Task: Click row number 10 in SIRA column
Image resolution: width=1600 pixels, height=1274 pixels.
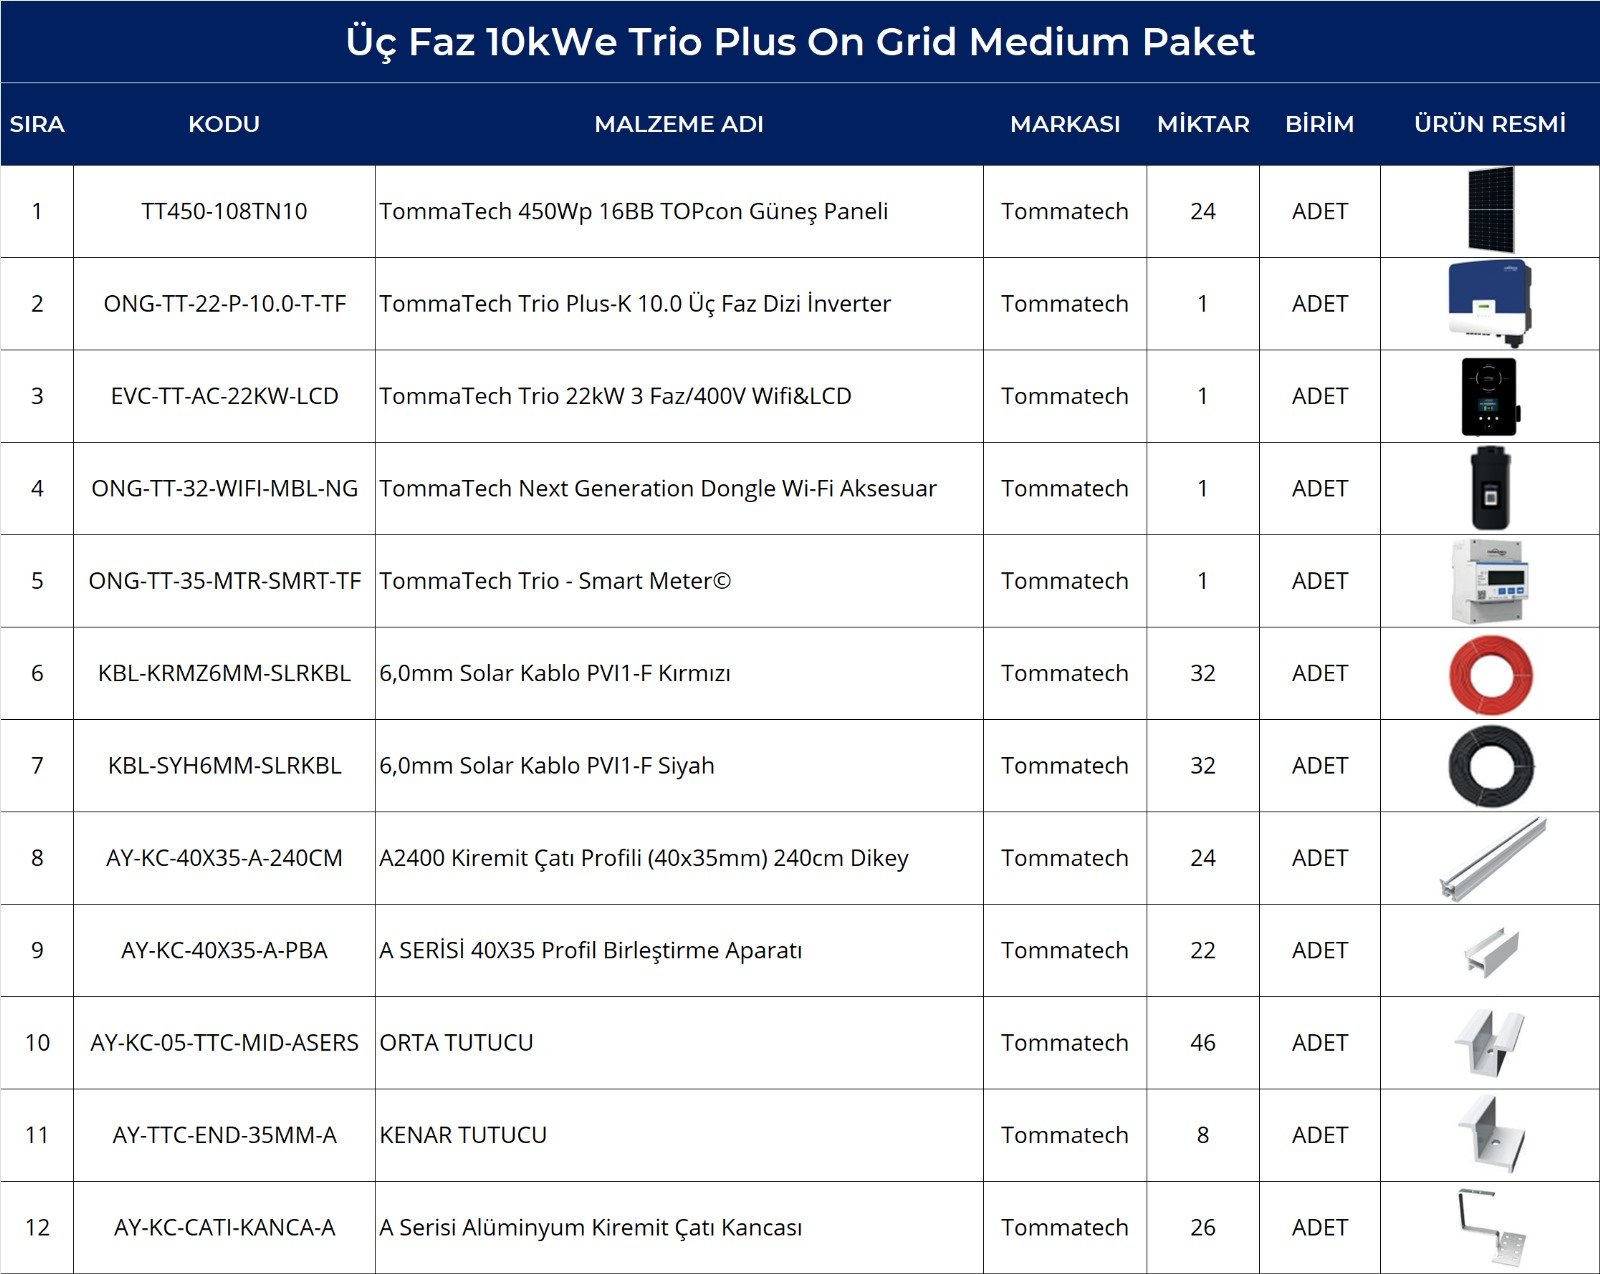Action: [x=37, y=1043]
